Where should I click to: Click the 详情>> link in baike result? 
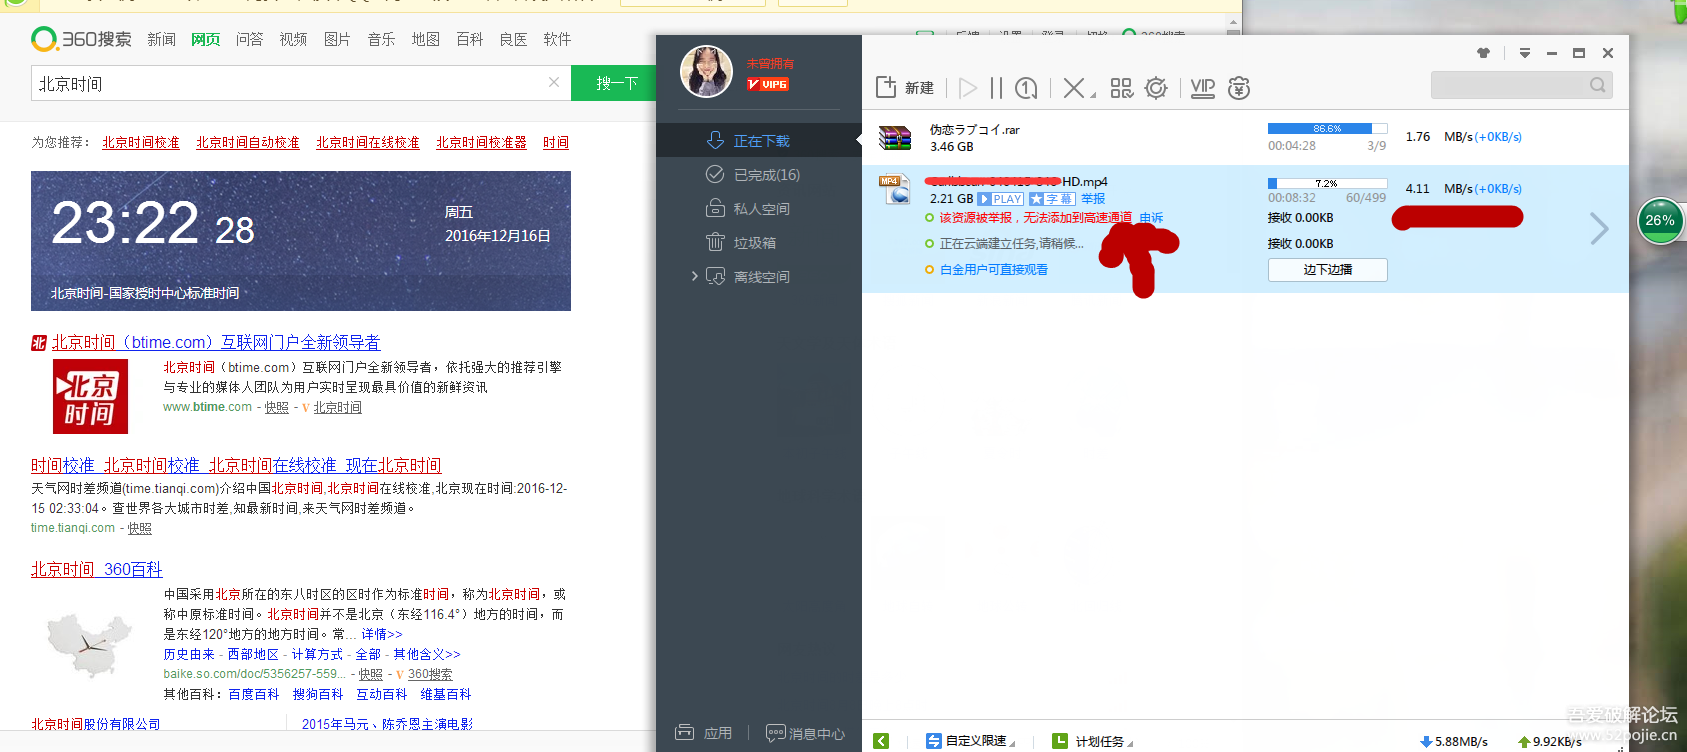point(382,634)
